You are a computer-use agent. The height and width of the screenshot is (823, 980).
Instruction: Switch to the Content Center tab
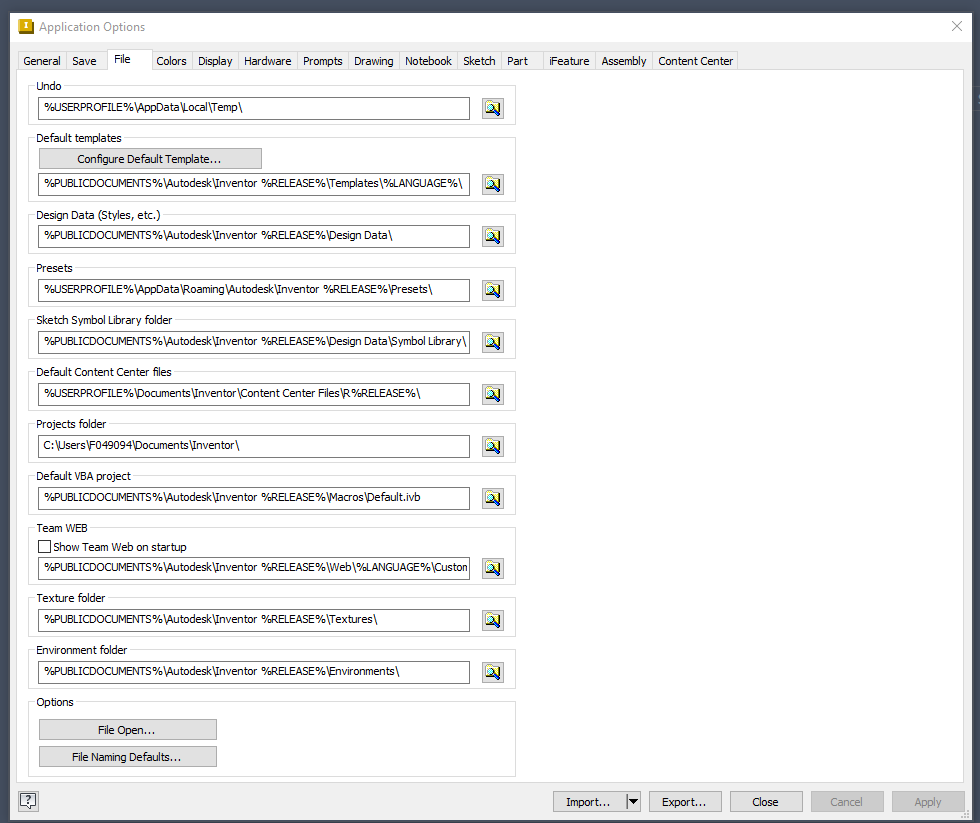point(695,61)
